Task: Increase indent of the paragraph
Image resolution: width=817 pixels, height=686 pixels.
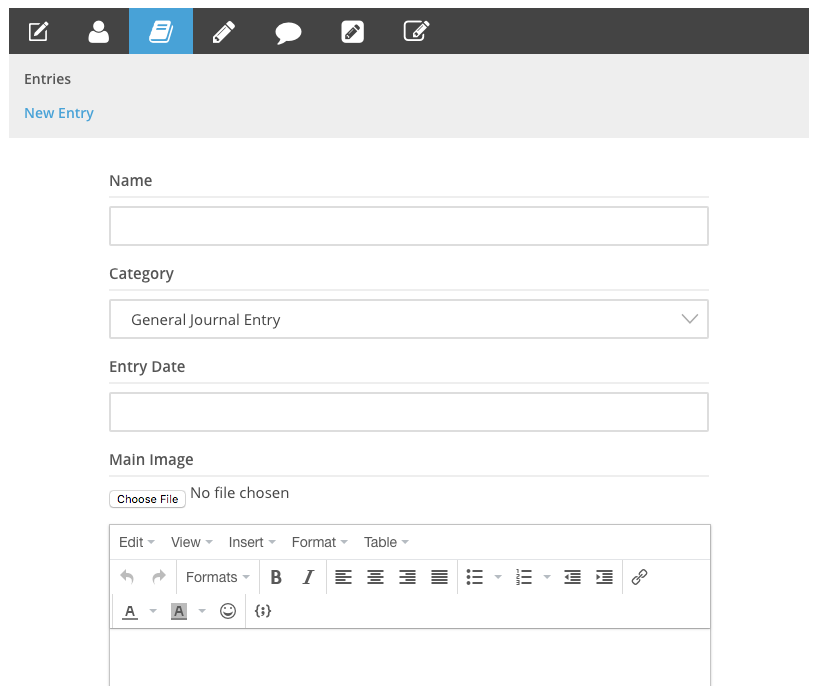Action: coord(604,577)
